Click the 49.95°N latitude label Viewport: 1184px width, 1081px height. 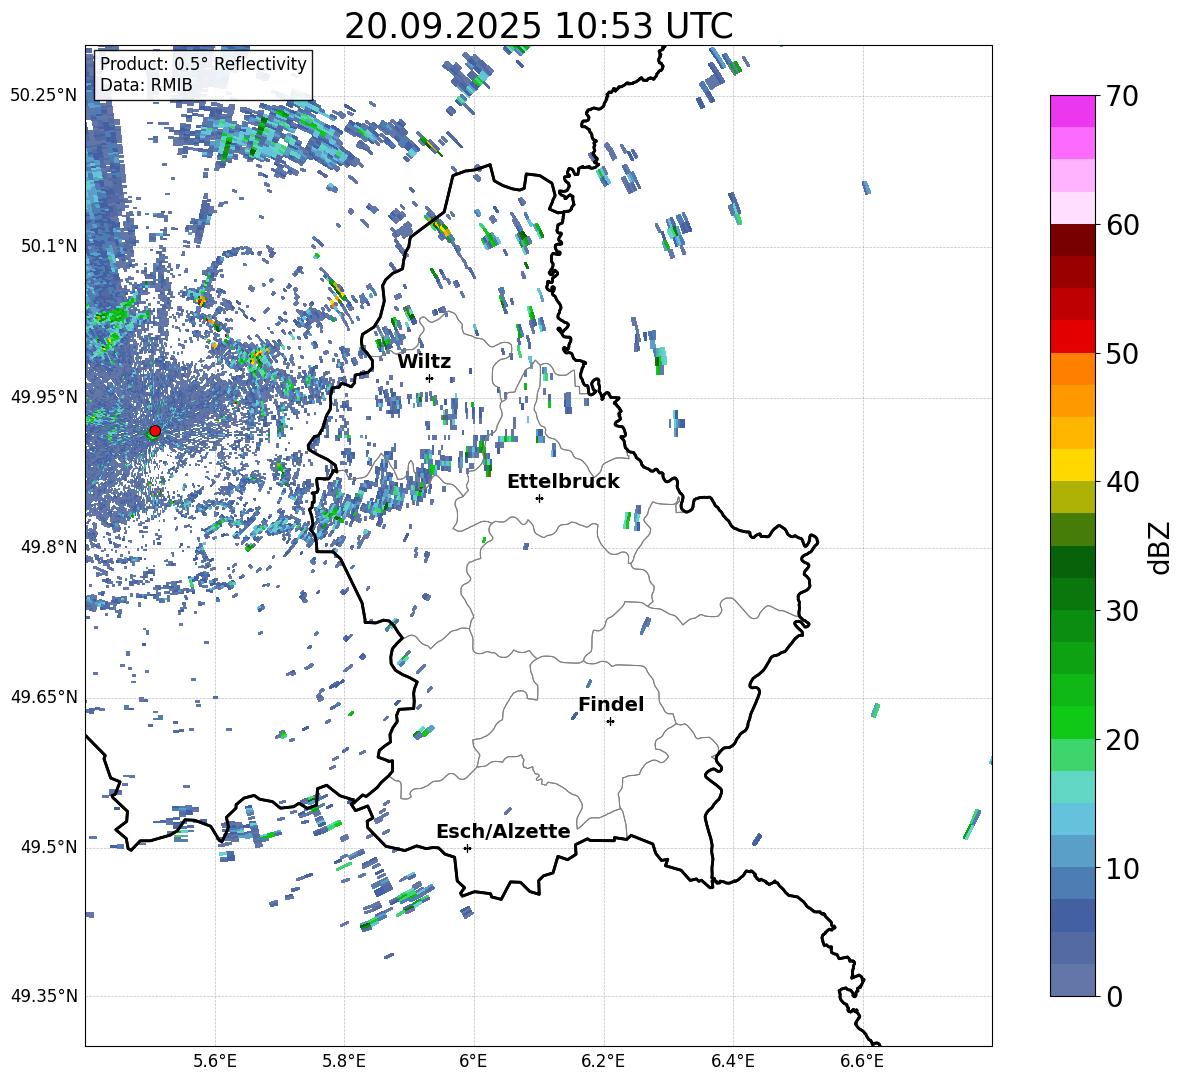click(44, 396)
